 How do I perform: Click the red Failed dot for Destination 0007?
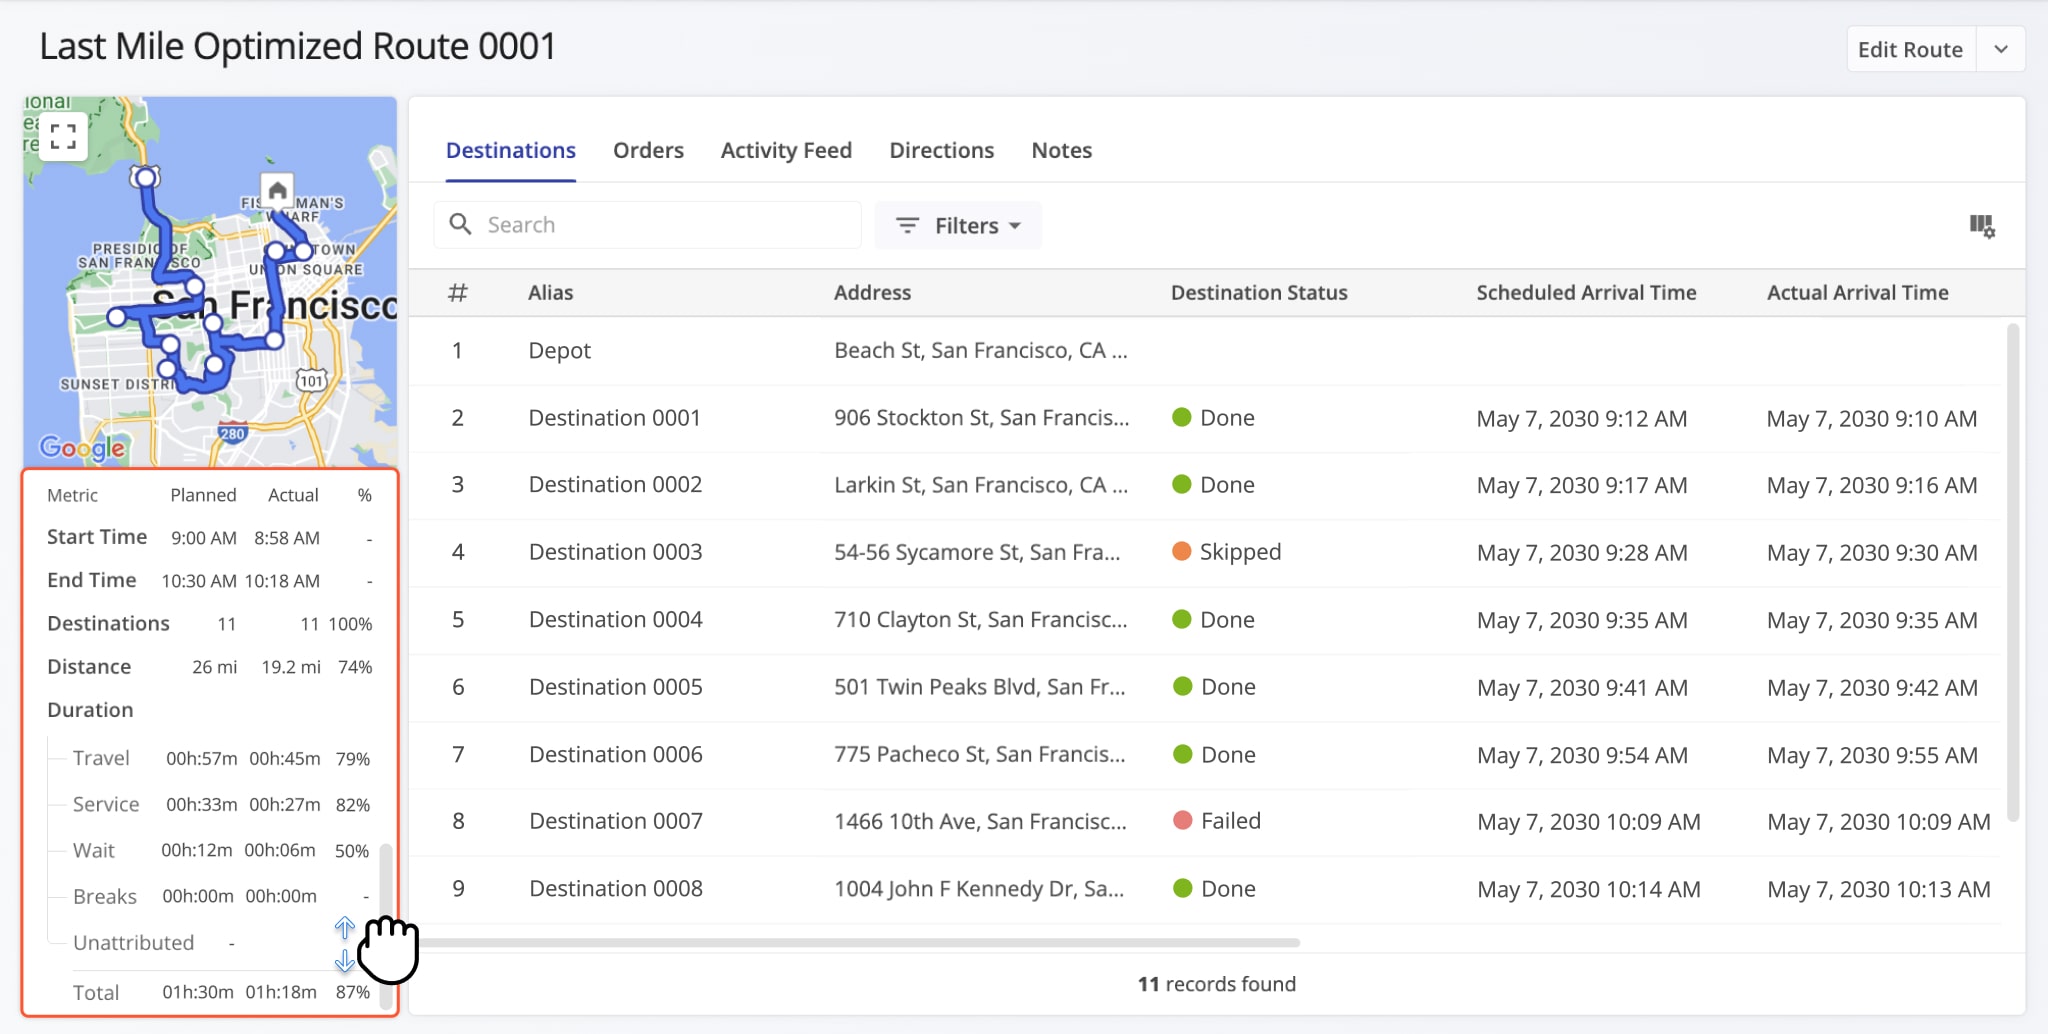(x=1184, y=820)
